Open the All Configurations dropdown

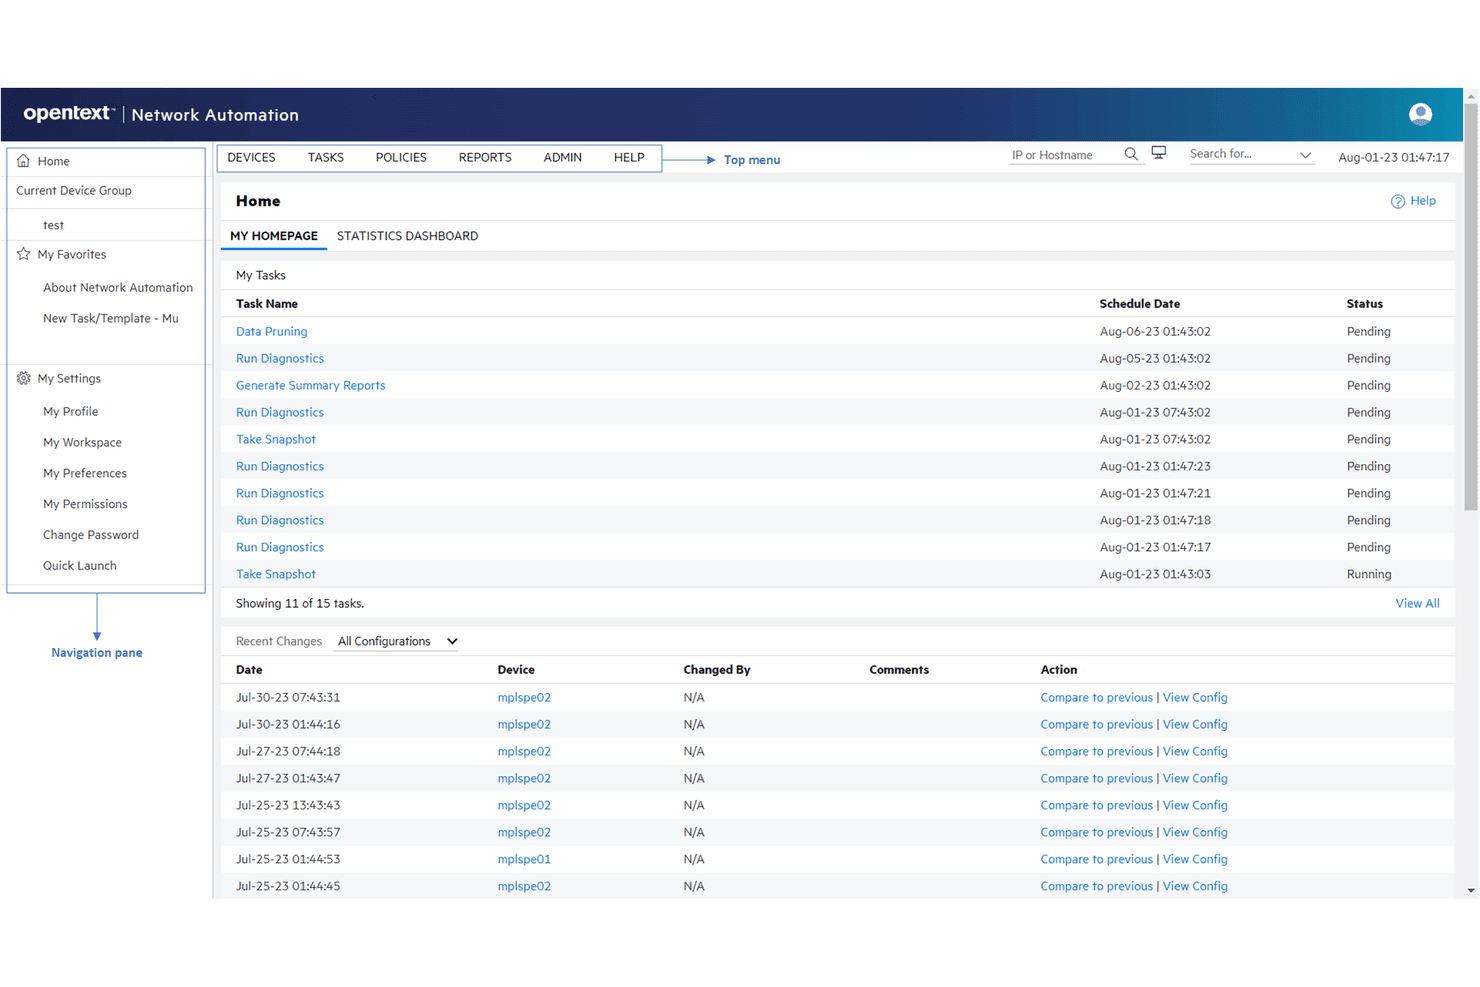click(x=397, y=641)
